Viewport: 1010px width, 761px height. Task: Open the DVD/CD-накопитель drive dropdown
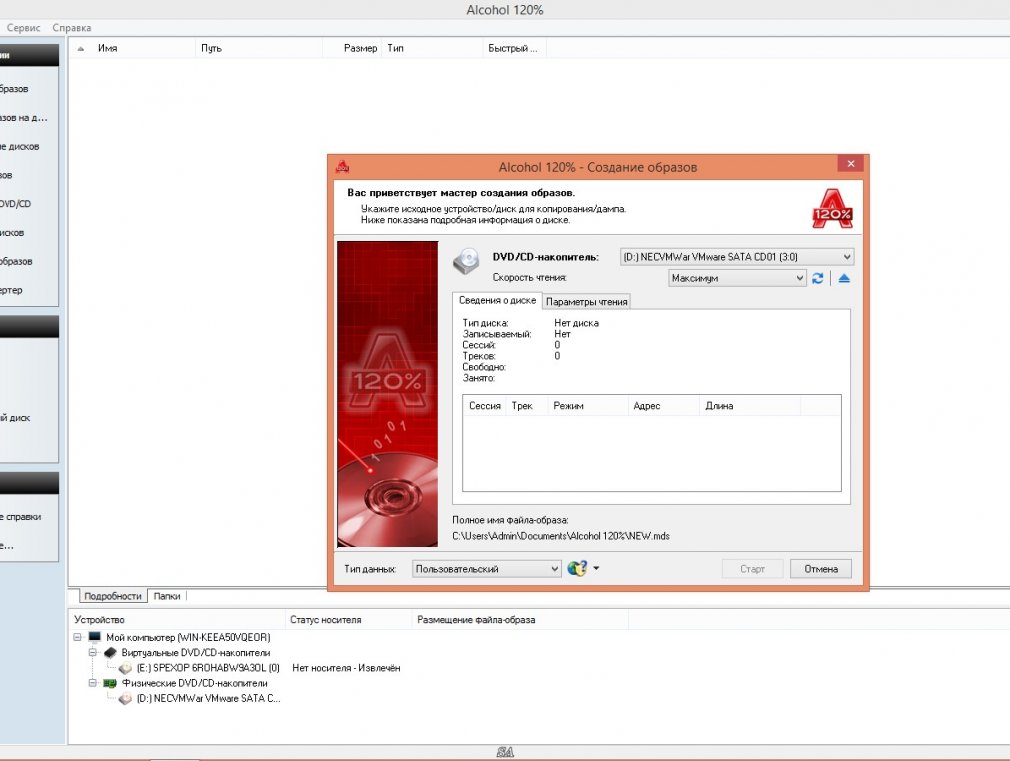point(737,256)
